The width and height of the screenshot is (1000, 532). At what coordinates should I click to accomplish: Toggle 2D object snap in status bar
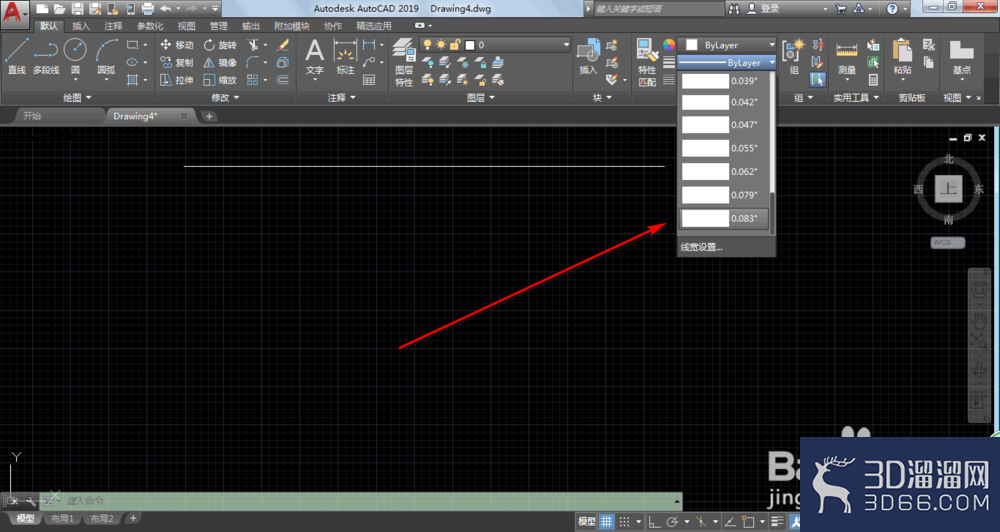[x=748, y=521]
